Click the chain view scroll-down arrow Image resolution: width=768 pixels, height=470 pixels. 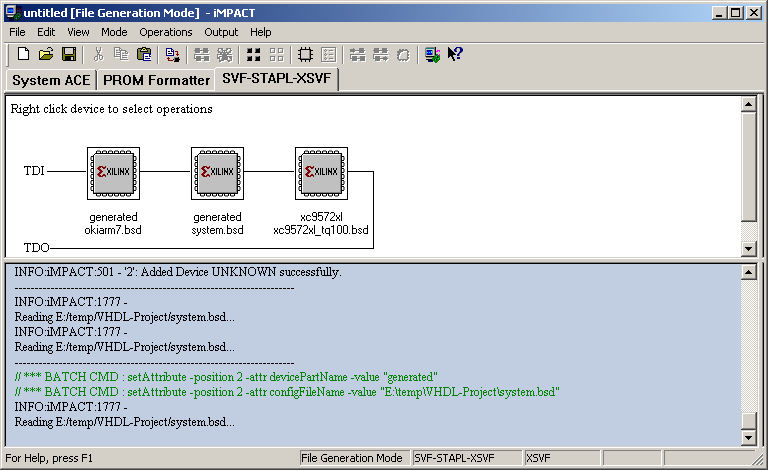pyautogui.click(x=748, y=248)
